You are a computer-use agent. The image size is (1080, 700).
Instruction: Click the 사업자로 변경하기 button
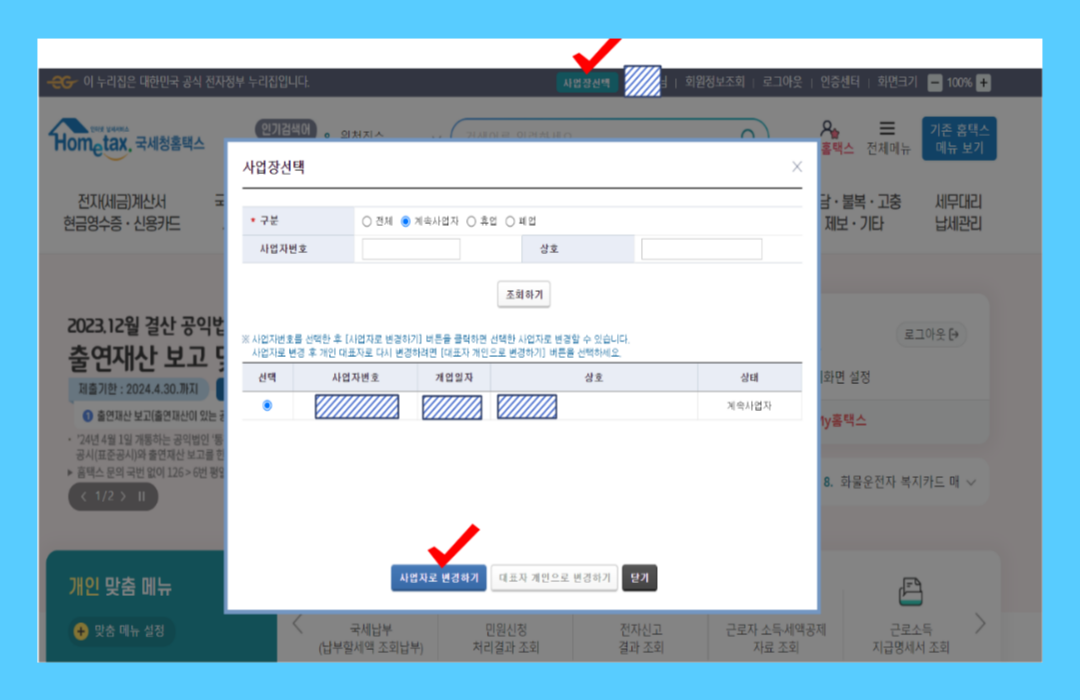pos(441,578)
